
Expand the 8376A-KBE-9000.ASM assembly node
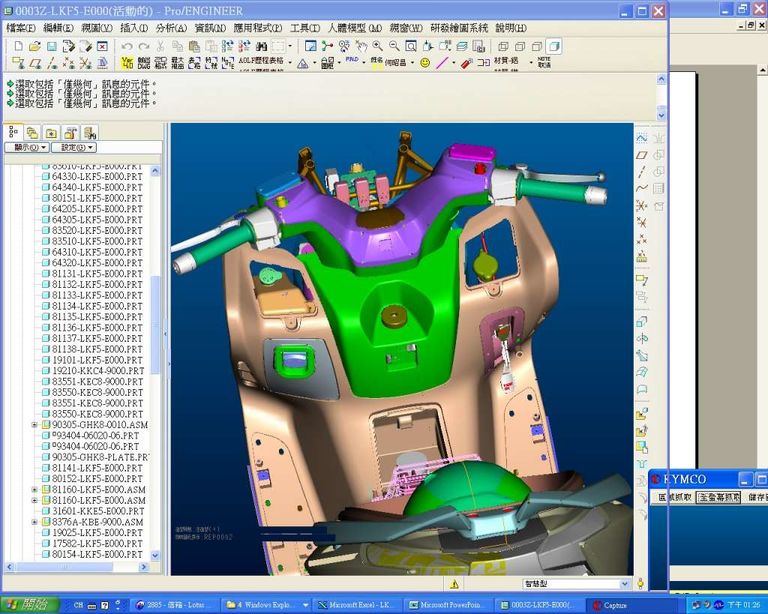pos(34,522)
